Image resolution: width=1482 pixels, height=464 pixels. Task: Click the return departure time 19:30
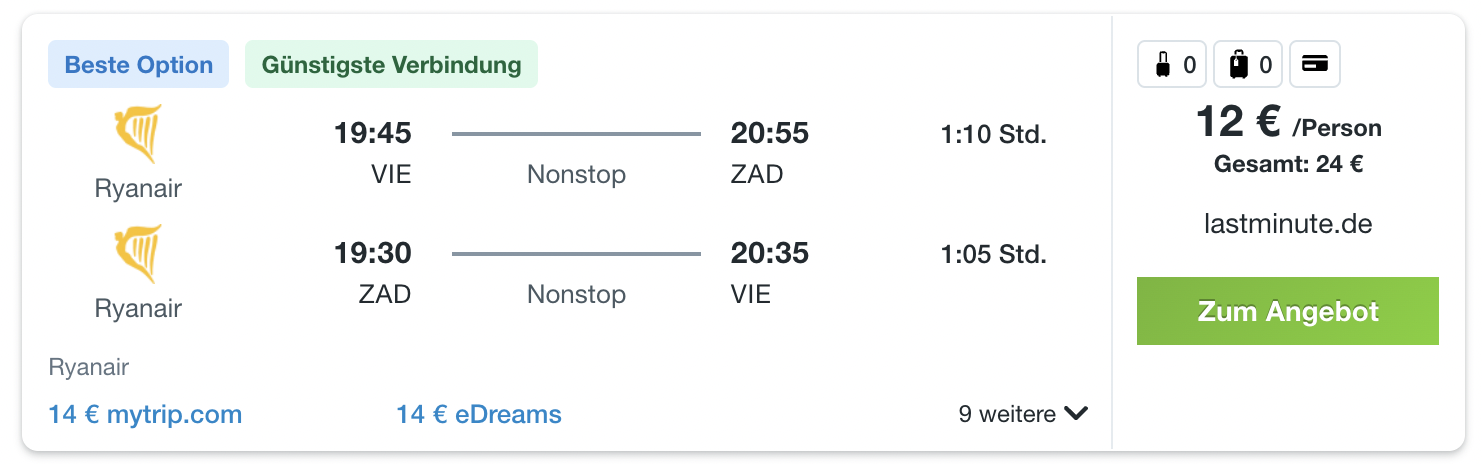pyautogui.click(x=372, y=253)
